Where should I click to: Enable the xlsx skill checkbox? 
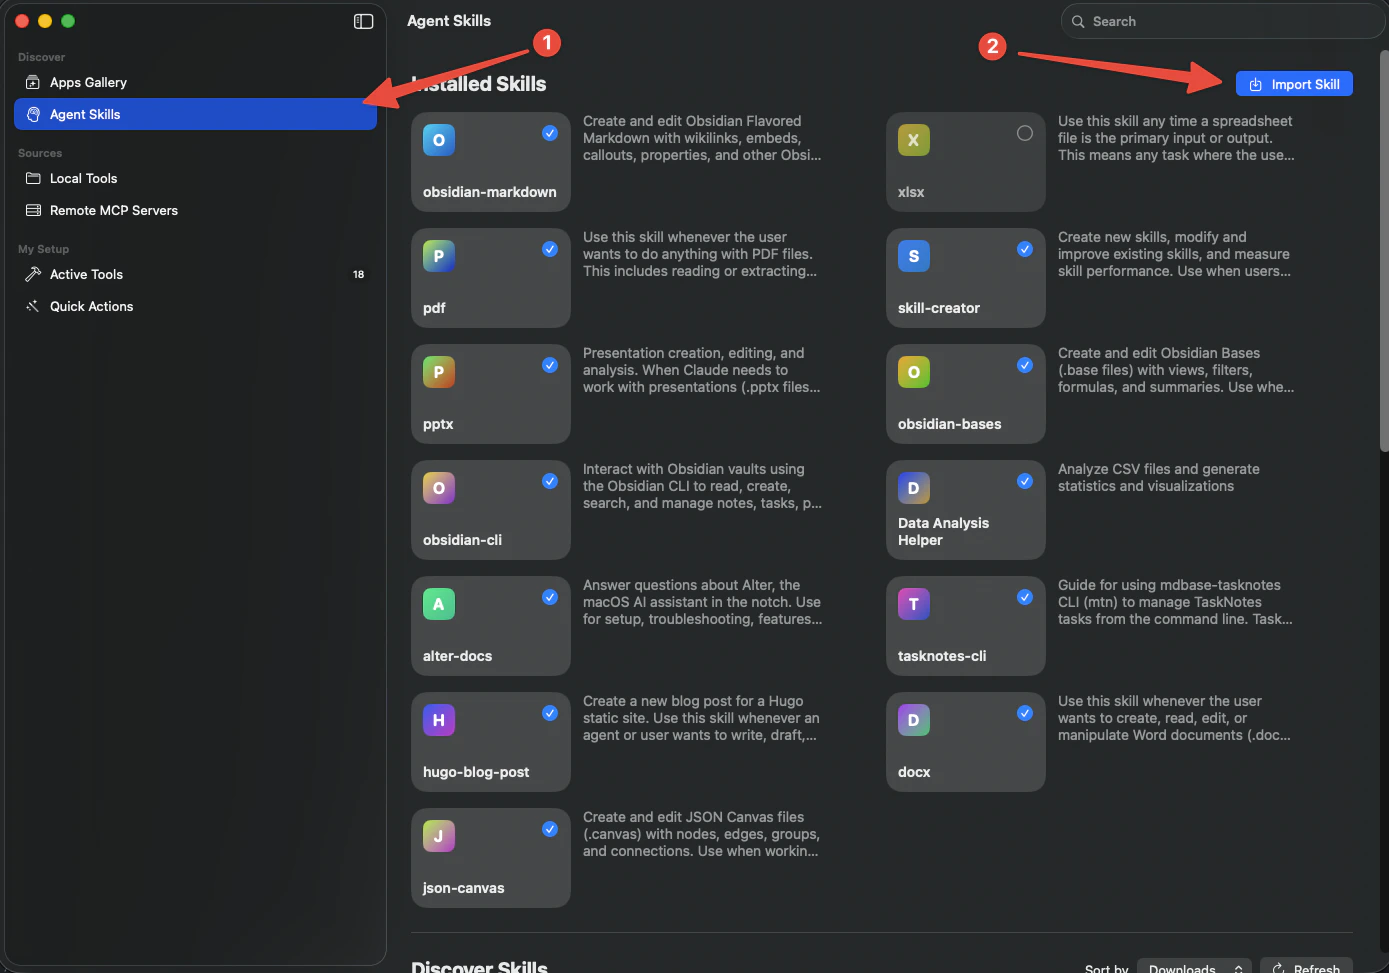(1025, 133)
